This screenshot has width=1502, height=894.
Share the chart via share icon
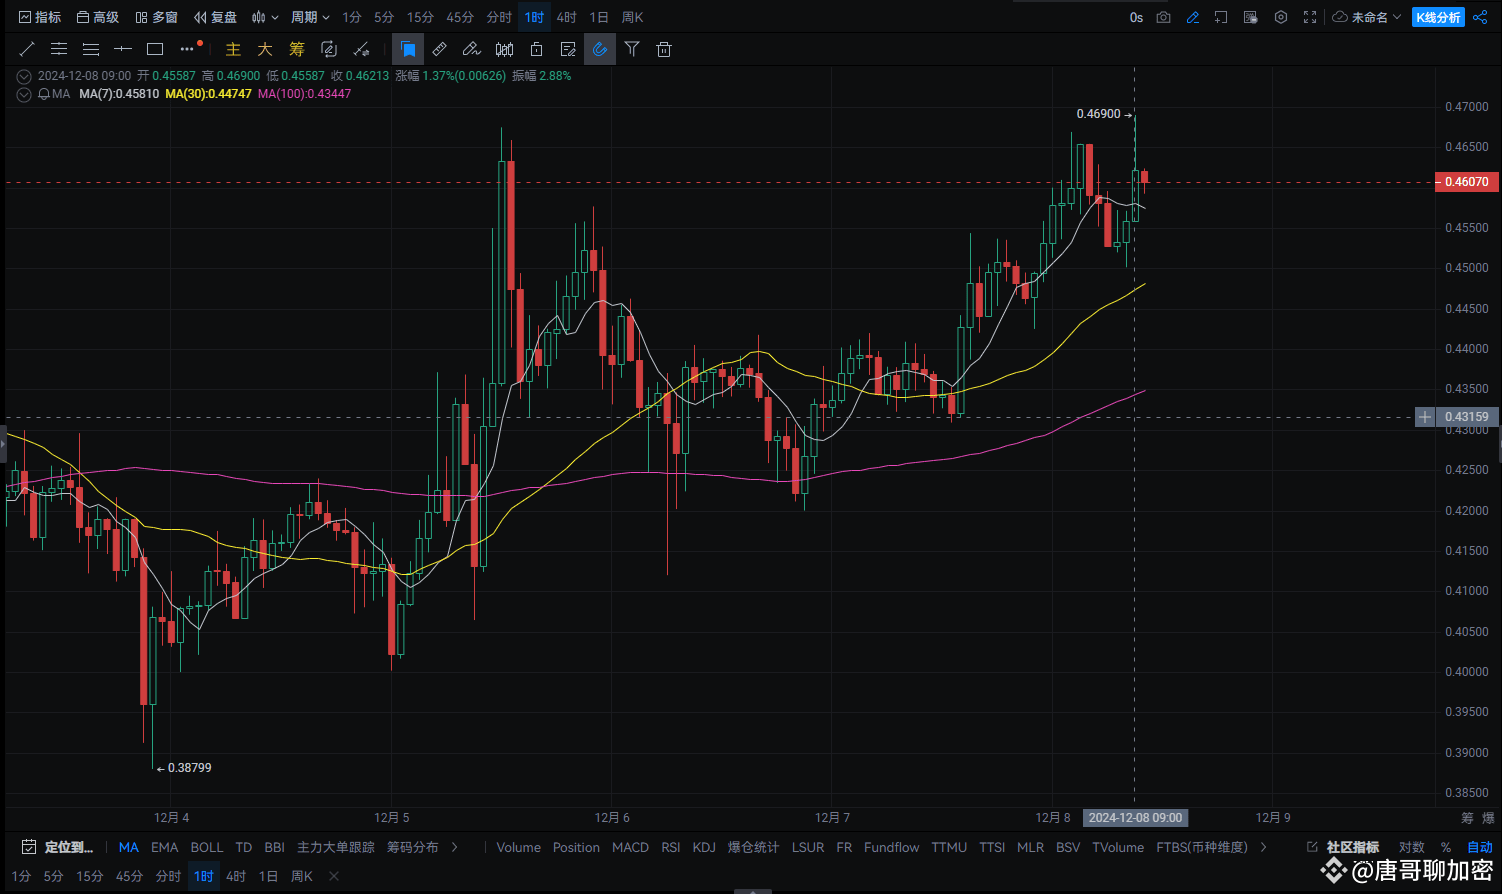point(1481,17)
